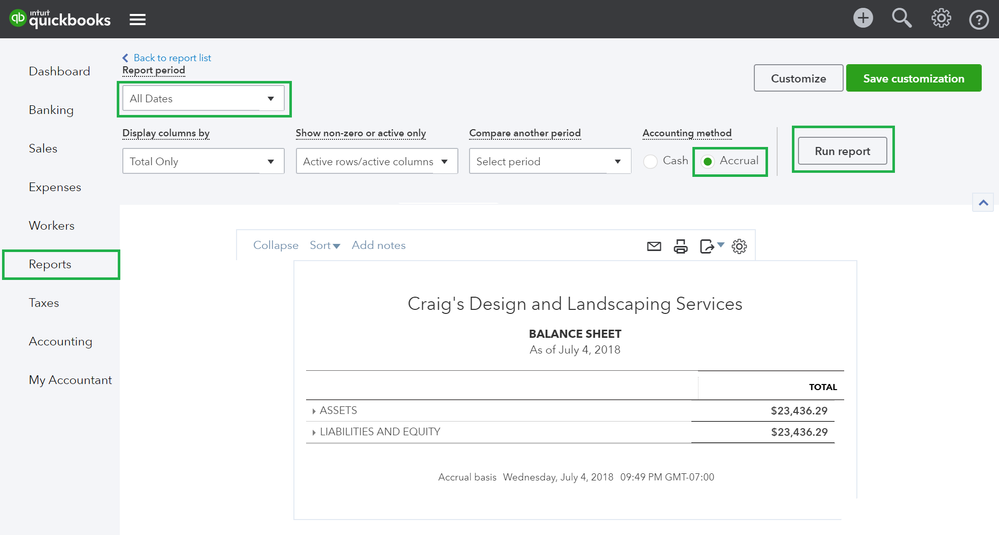Click the Back to report list link

[171, 58]
